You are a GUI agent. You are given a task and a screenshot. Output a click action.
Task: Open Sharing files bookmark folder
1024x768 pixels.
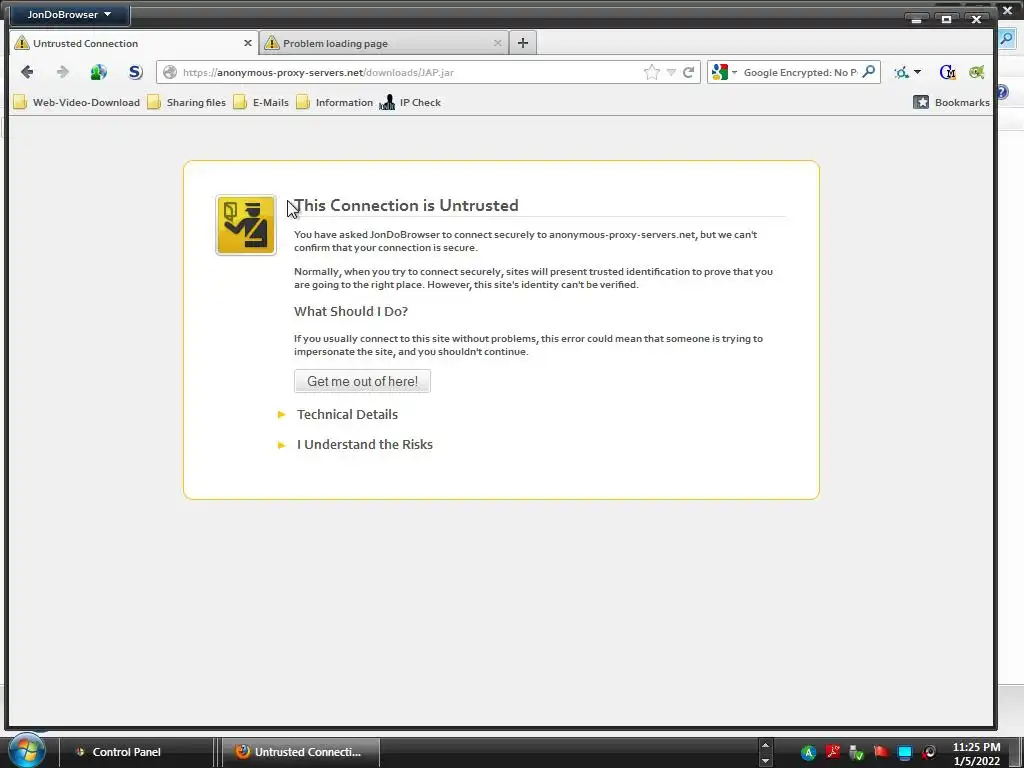(x=187, y=103)
